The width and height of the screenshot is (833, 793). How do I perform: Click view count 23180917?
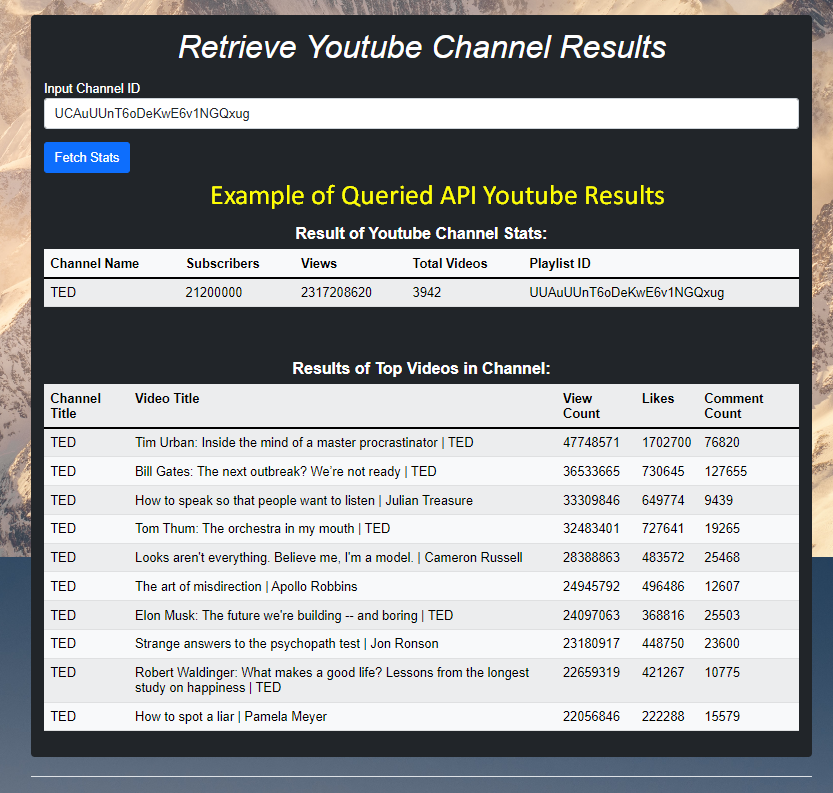pos(591,643)
